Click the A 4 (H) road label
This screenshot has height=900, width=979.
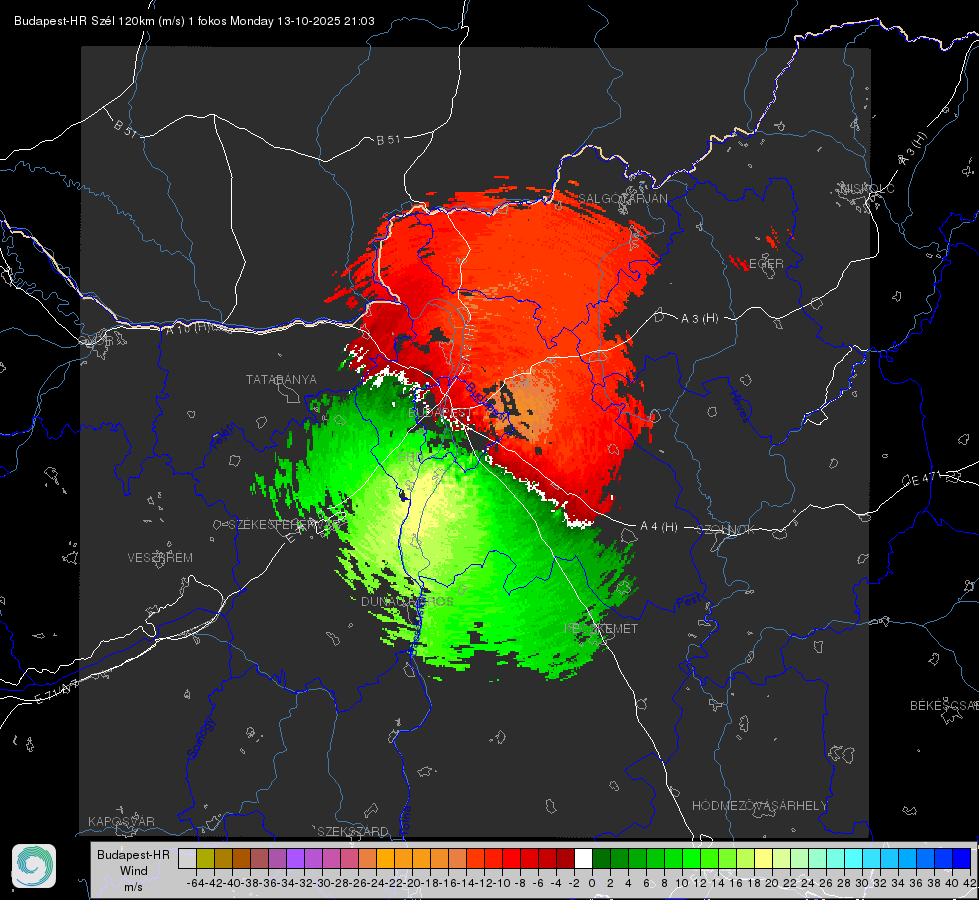point(659,527)
